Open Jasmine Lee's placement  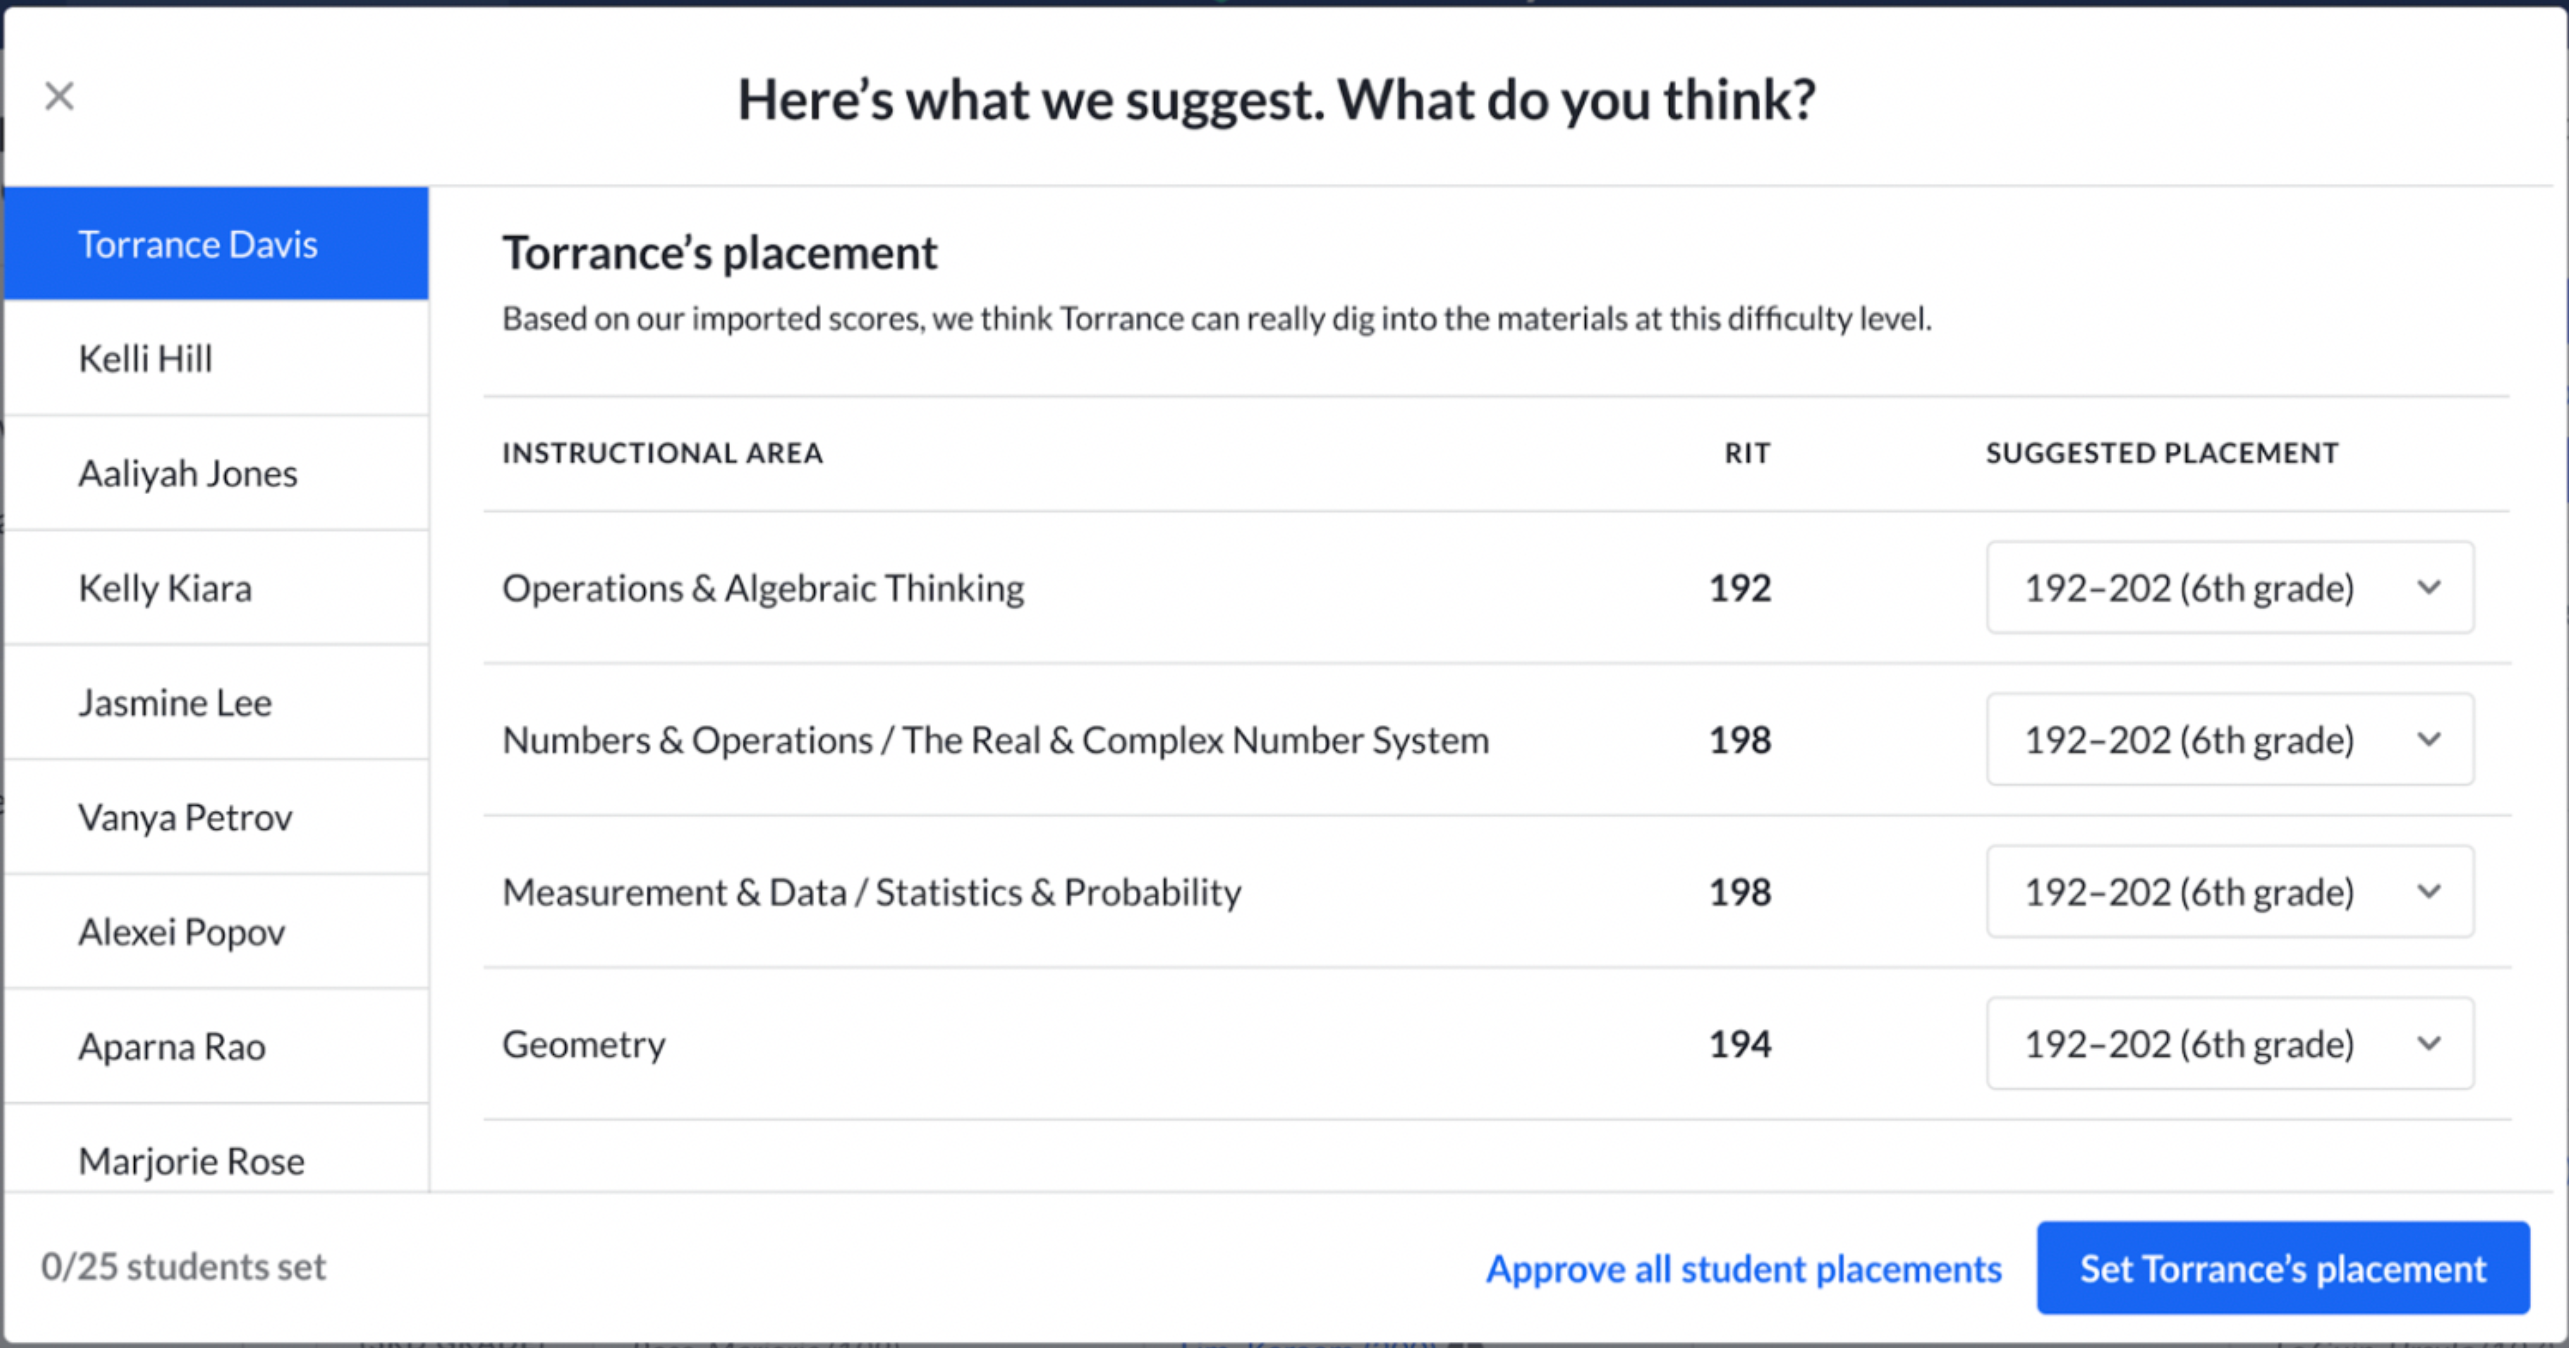[x=216, y=702]
